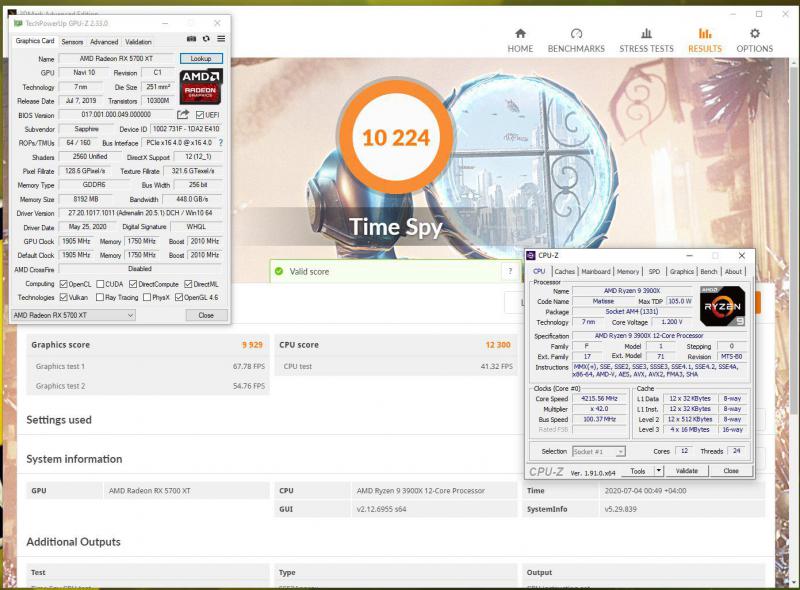The width and height of the screenshot is (800, 590).
Task: Click the BIOS export share icon
Action: (183, 115)
